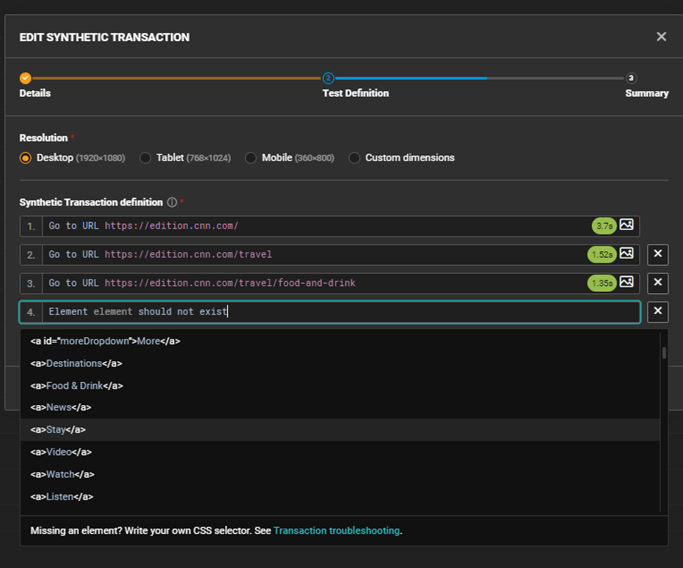Open the Transaction troubleshooting link
This screenshot has height=568, width=683.
pos(336,531)
